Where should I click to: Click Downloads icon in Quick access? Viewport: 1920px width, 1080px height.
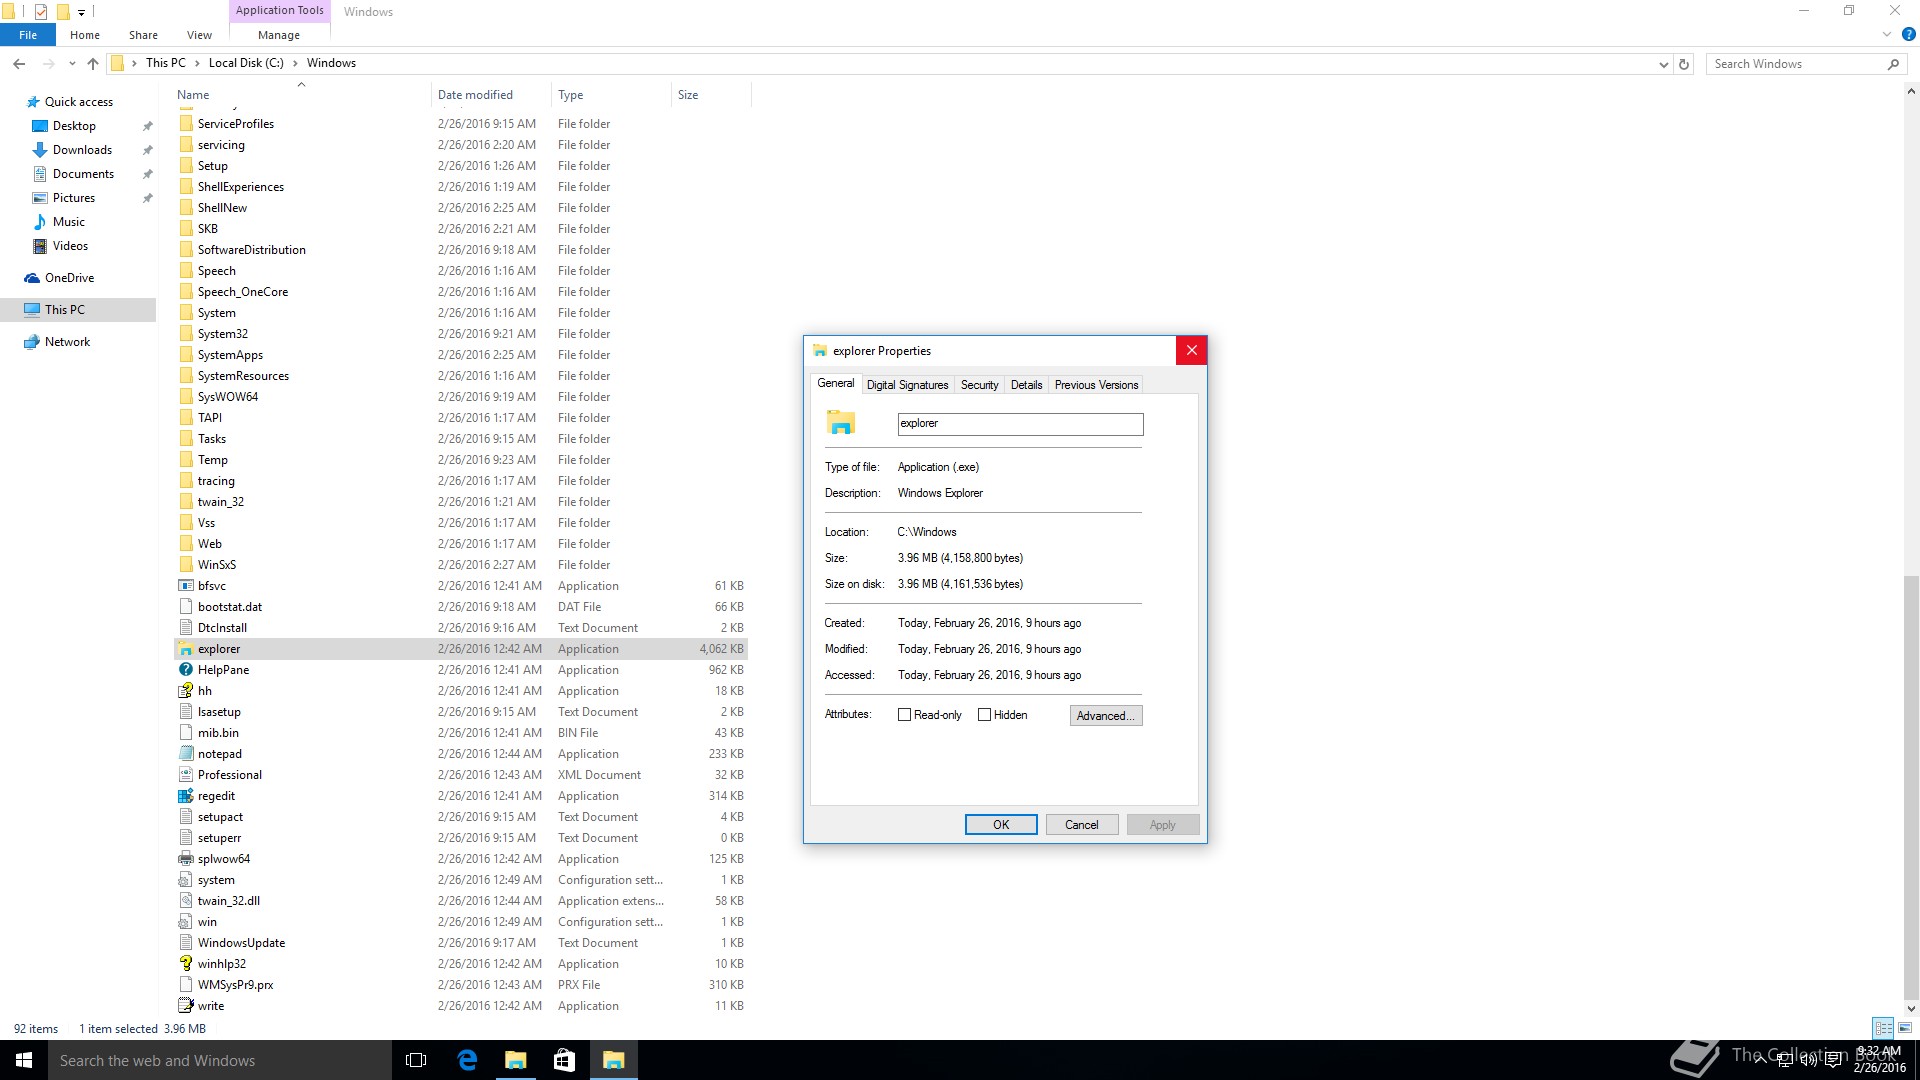coord(40,150)
